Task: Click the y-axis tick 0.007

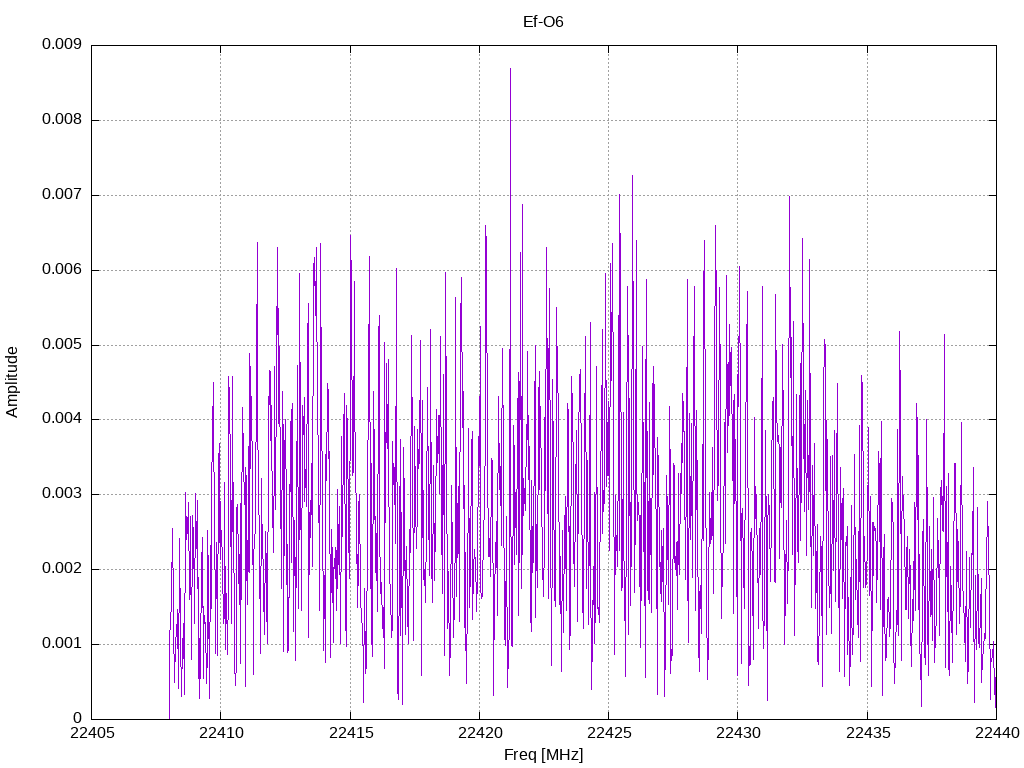Action: (62, 195)
